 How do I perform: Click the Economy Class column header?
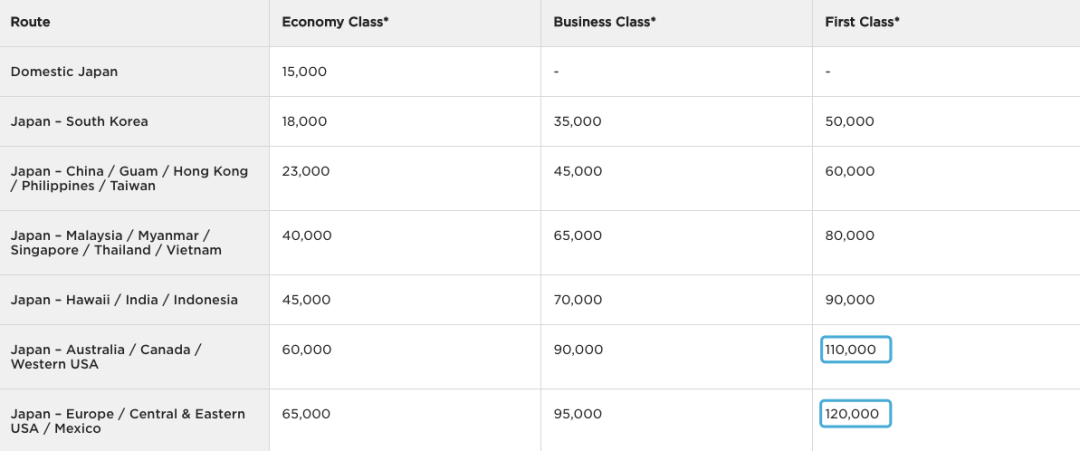[x=334, y=22]
